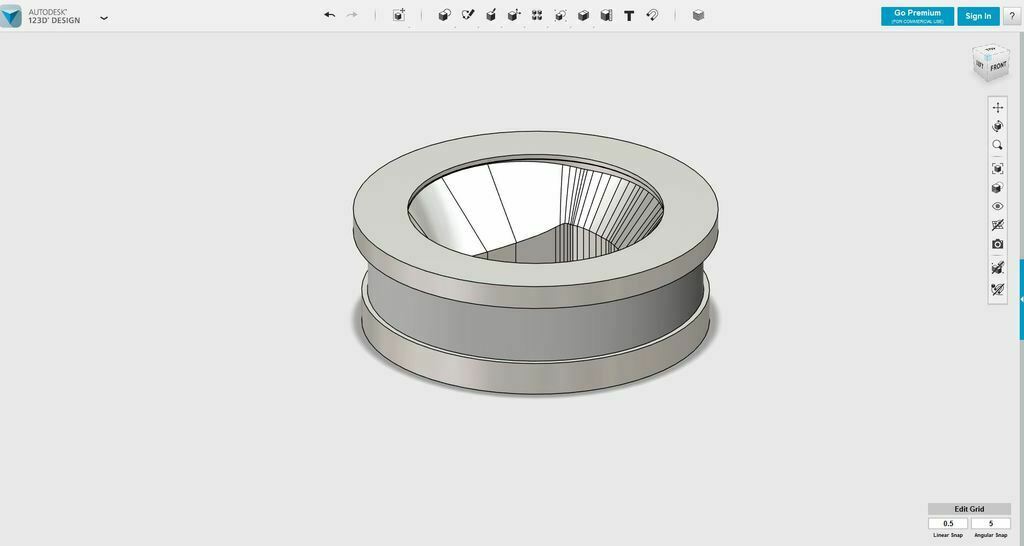This screenshot has width=1024, height=546.
Task: Toggle the crossed-out cube-and-pencil icon
Action: click(x=997, y=268)
